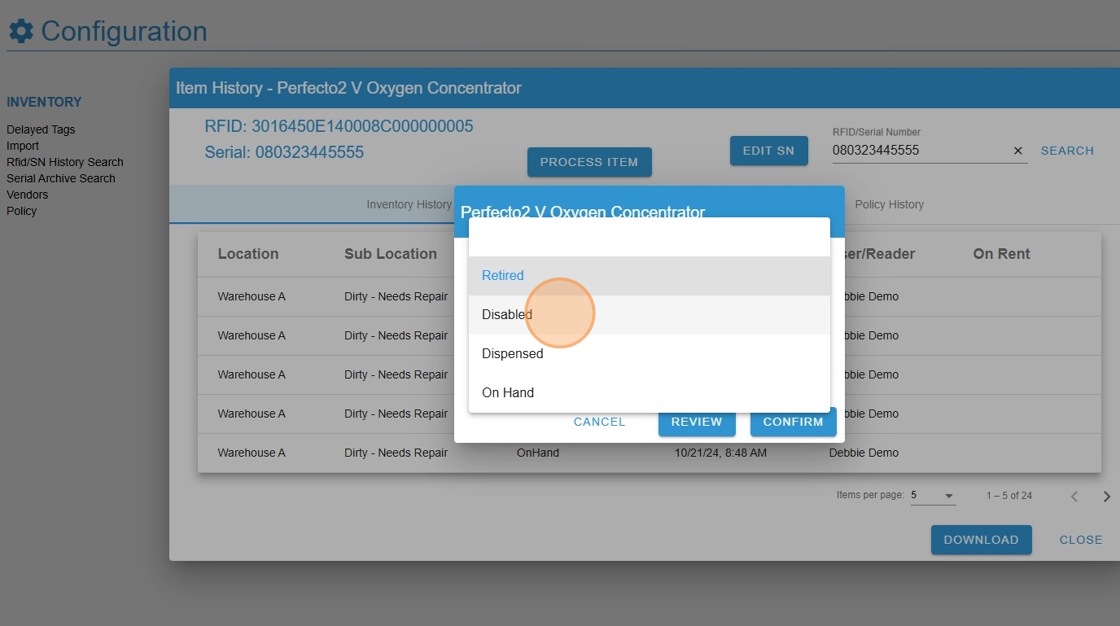Select Retired status option
Viewport: 1120px width, 626px height.
tap(649, 275)
